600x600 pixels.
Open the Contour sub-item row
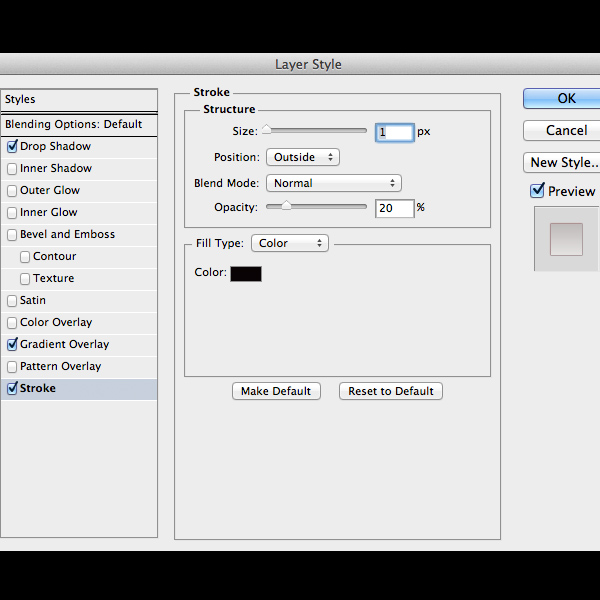pyautogui.click(x=79, y=257)
